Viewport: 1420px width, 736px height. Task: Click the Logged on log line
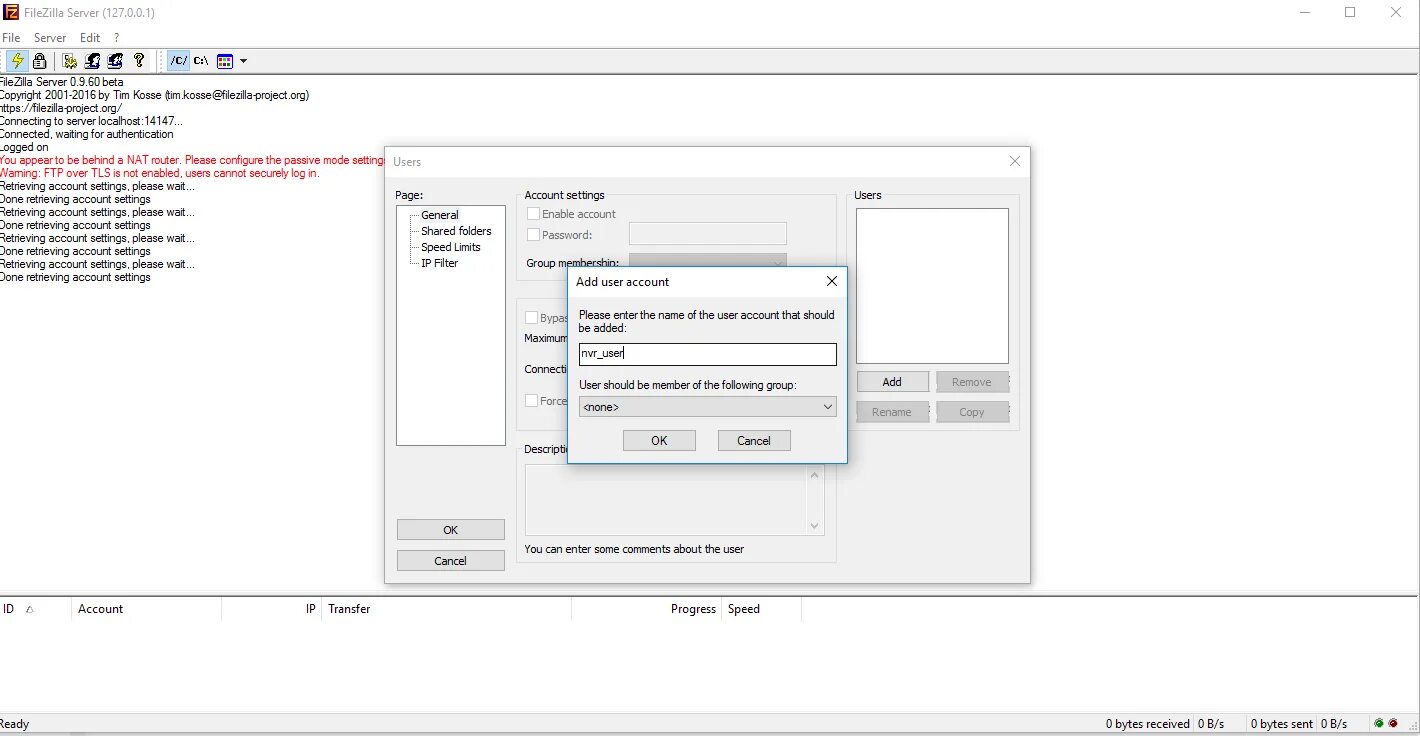coord(24,147)
